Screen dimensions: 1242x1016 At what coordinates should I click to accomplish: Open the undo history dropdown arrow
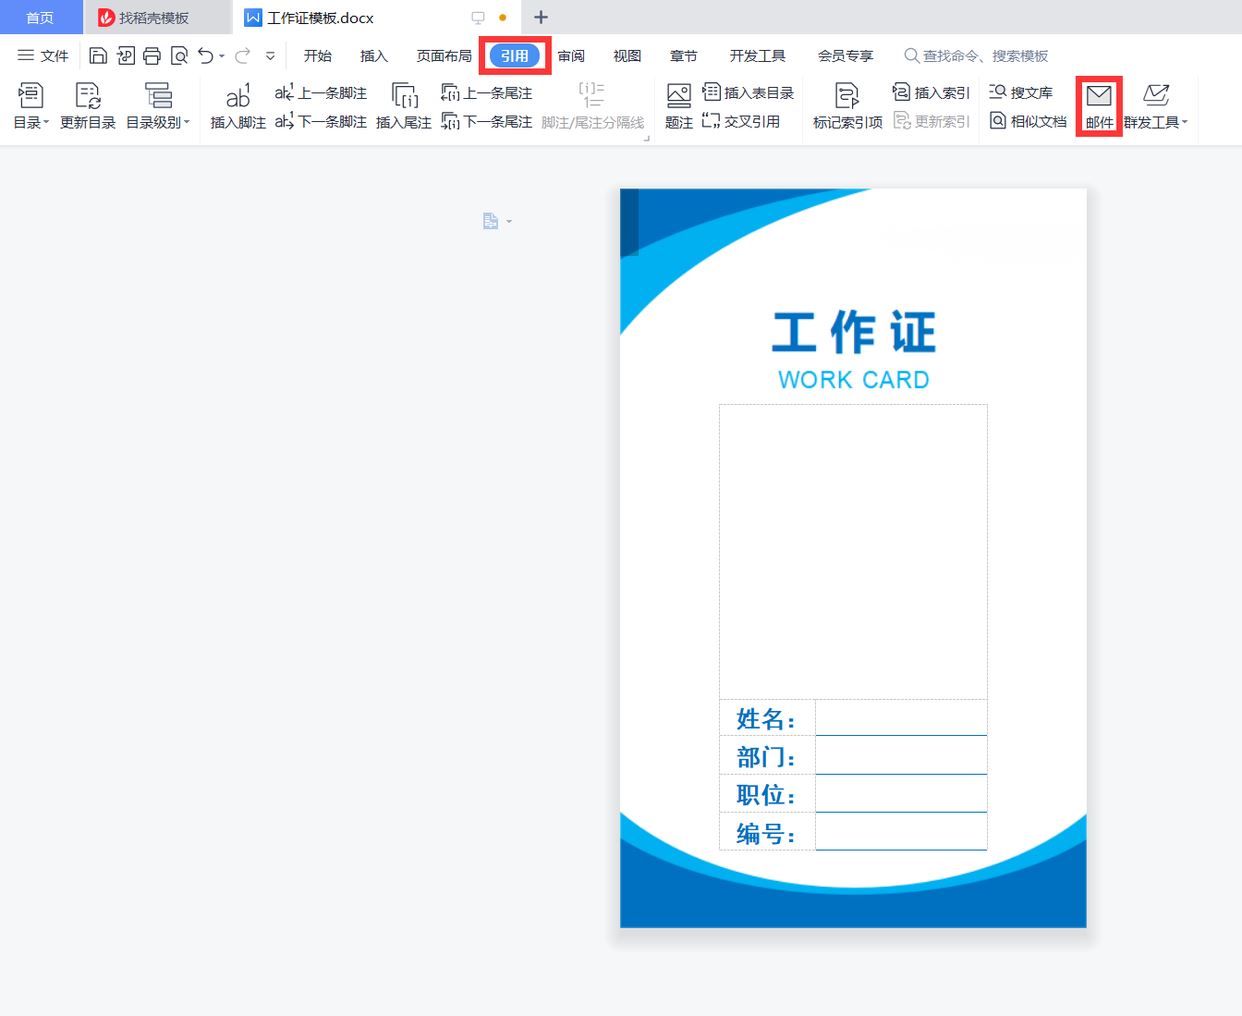pos(222,56)
